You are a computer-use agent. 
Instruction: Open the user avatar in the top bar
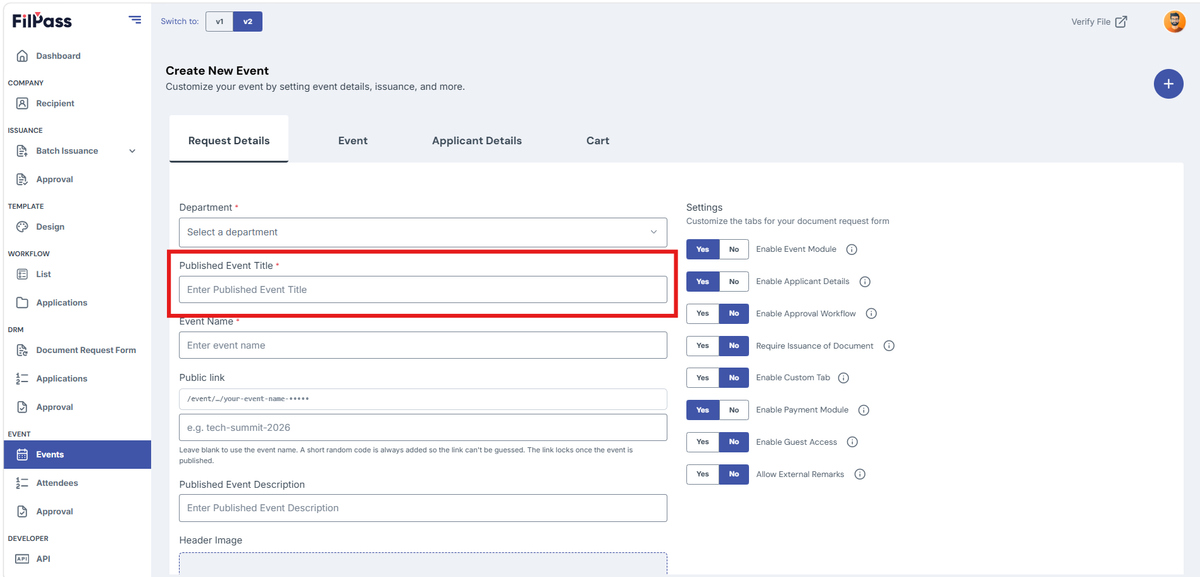coord(1175,21)
